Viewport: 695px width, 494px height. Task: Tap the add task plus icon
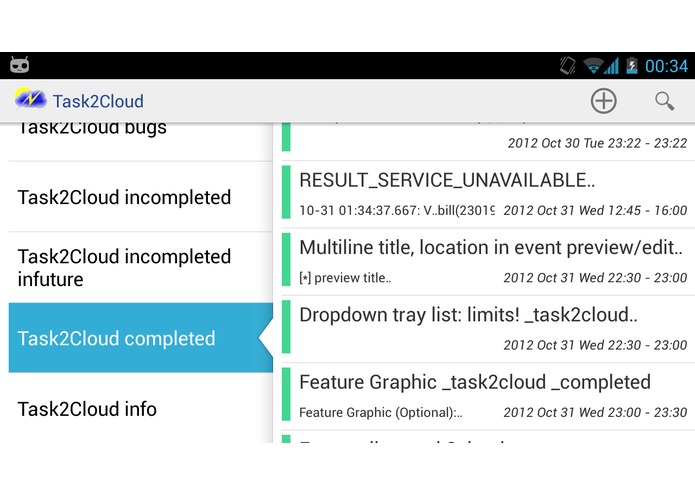pos(603,101)
